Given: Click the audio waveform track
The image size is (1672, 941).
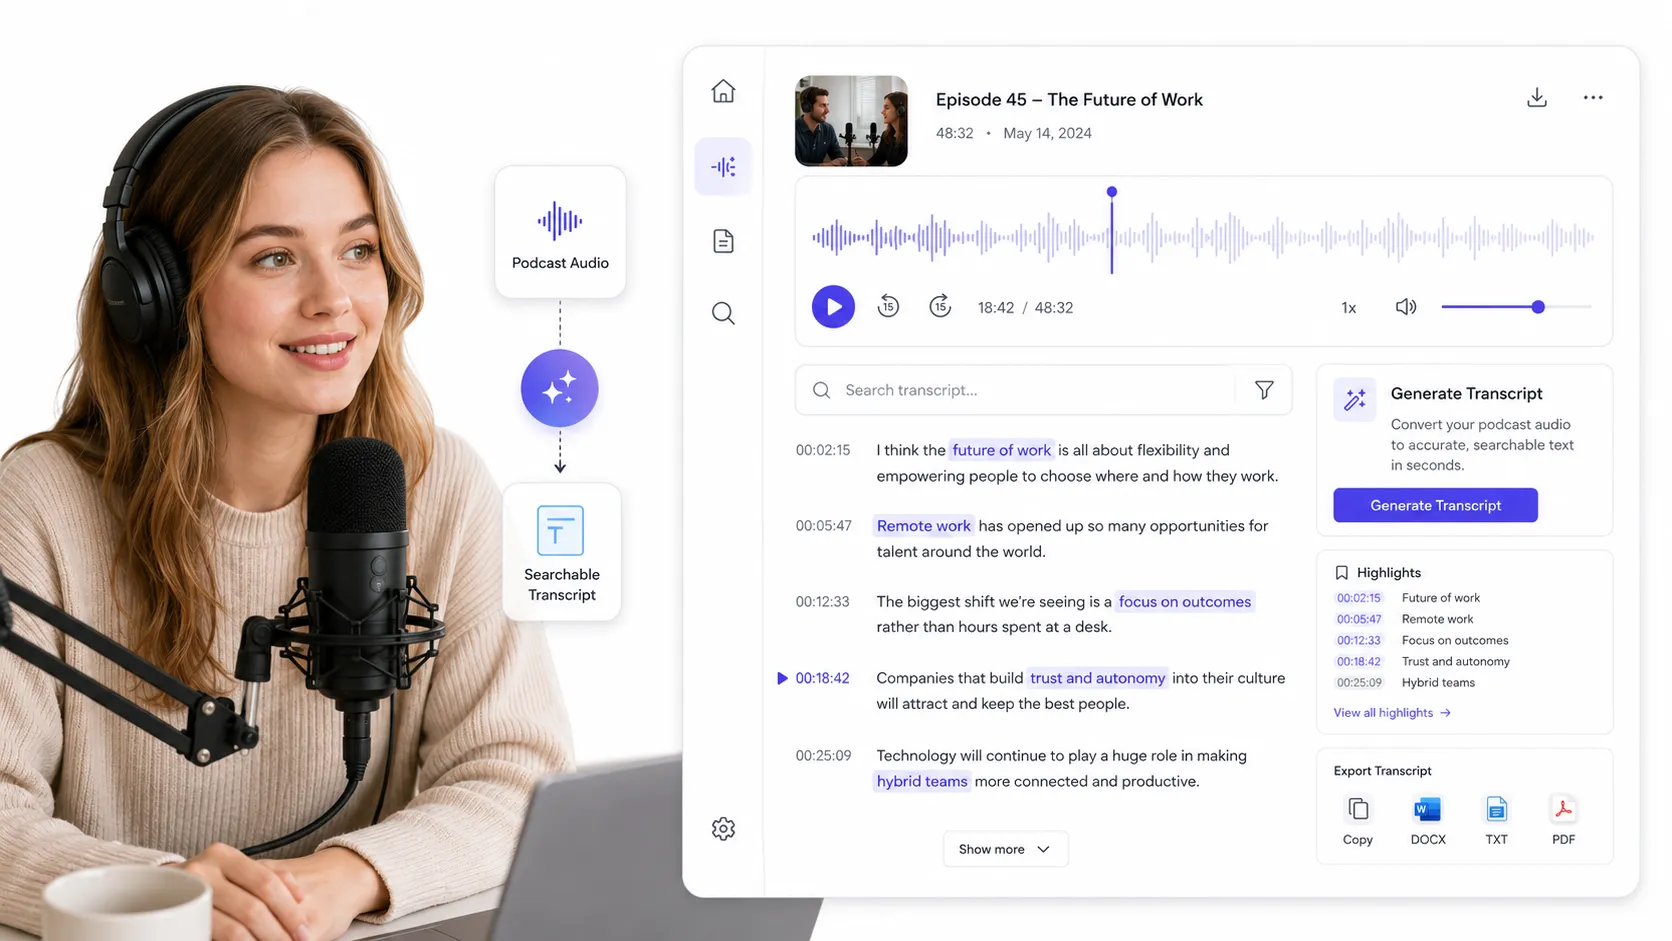Looking at the screenshot, I should [1203, 238].
